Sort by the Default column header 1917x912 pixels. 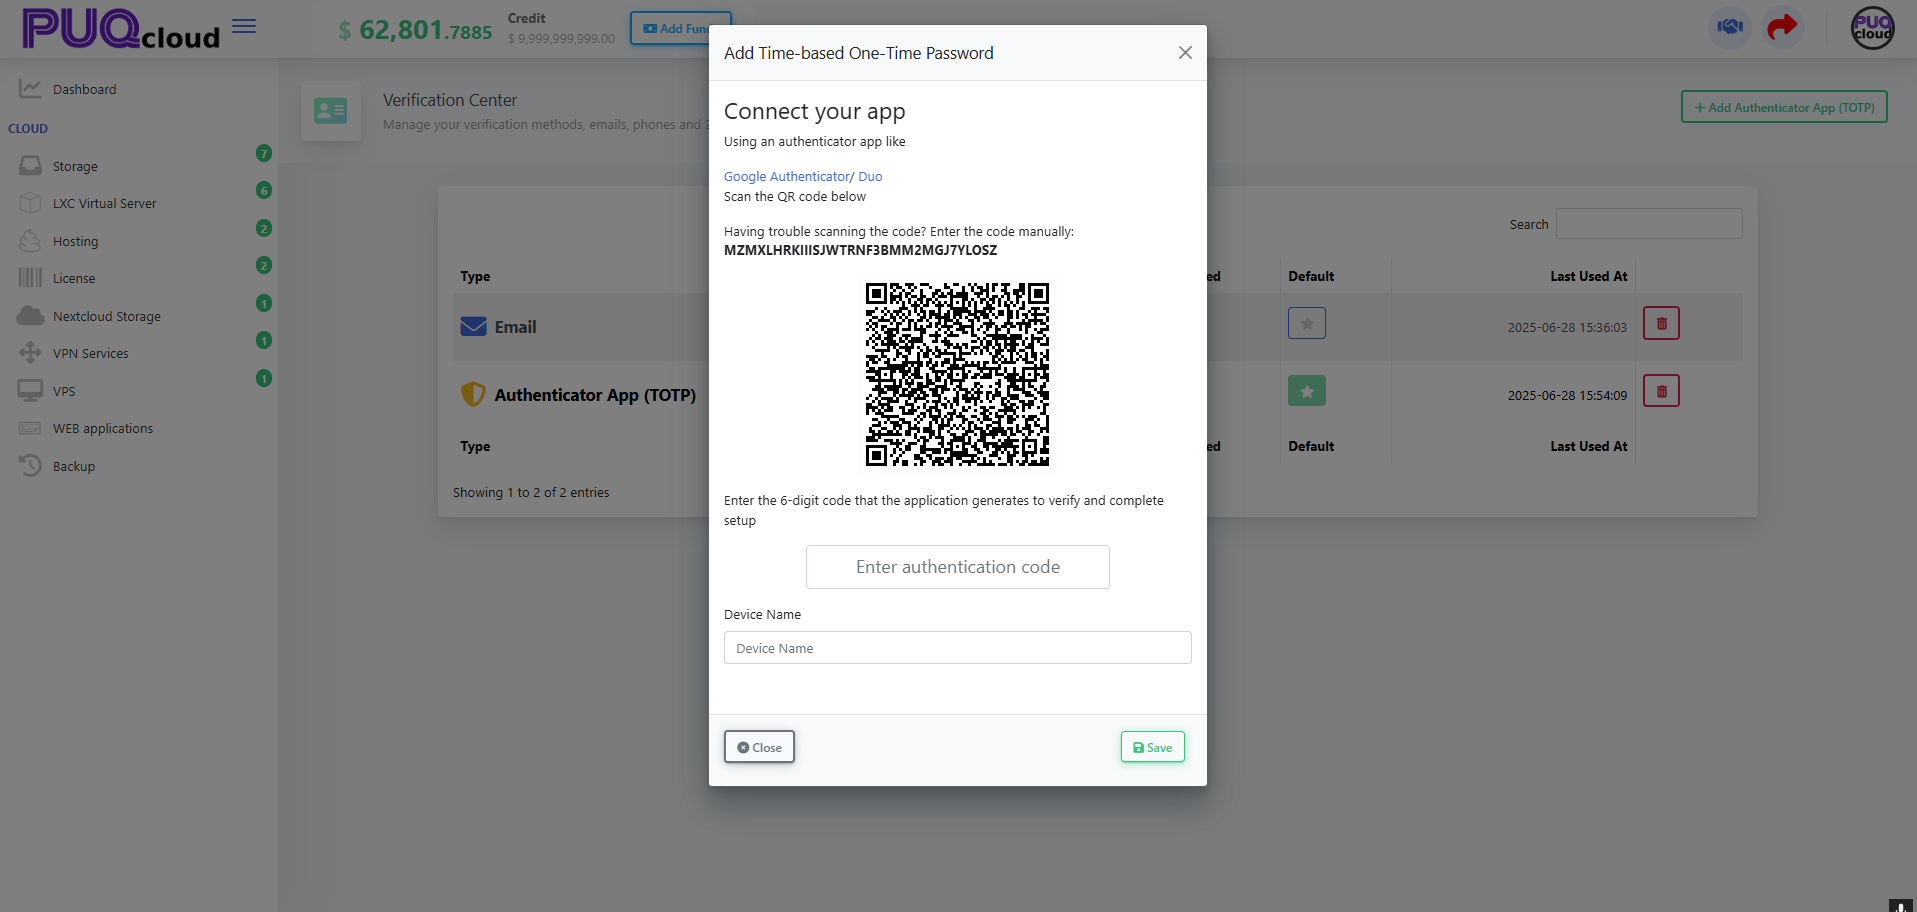tap(1311, 277)
